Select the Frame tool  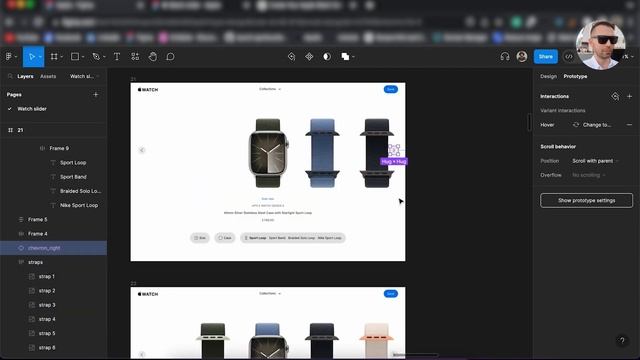pos(54,57)
